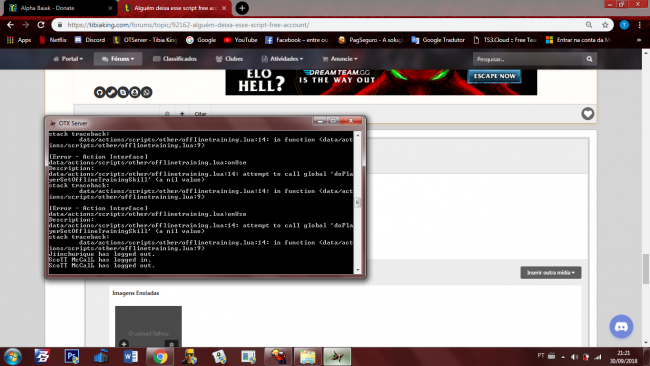
Task: Open Photoshop from the taskbar
Action: [72, 356]
